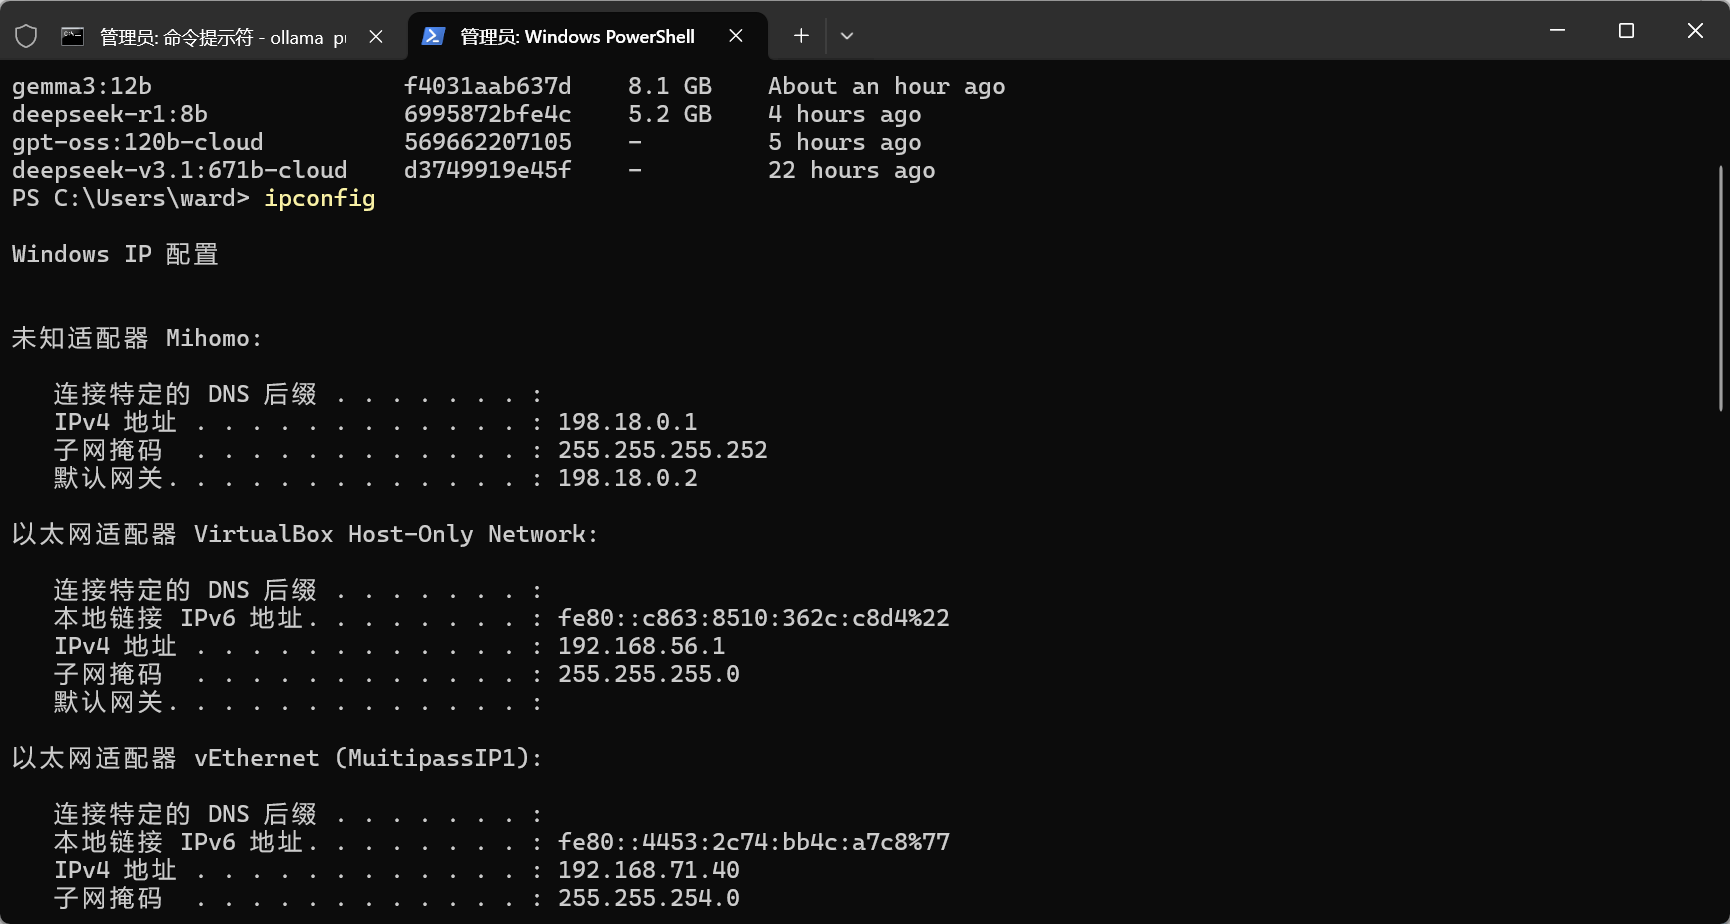Click the vertical scrollbar thumb

[x=1720, y=288]
